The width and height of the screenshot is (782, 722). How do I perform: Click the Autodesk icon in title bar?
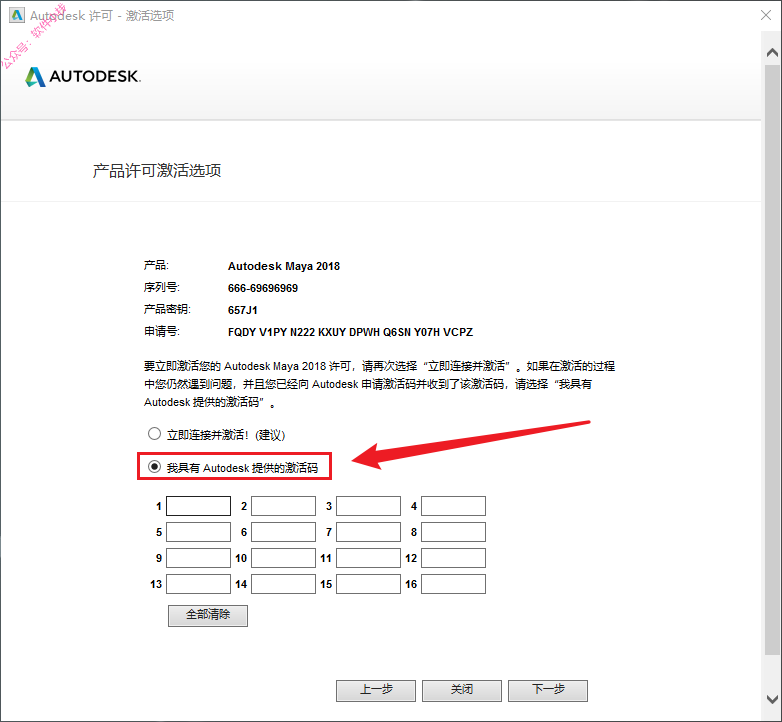point(16,15)
